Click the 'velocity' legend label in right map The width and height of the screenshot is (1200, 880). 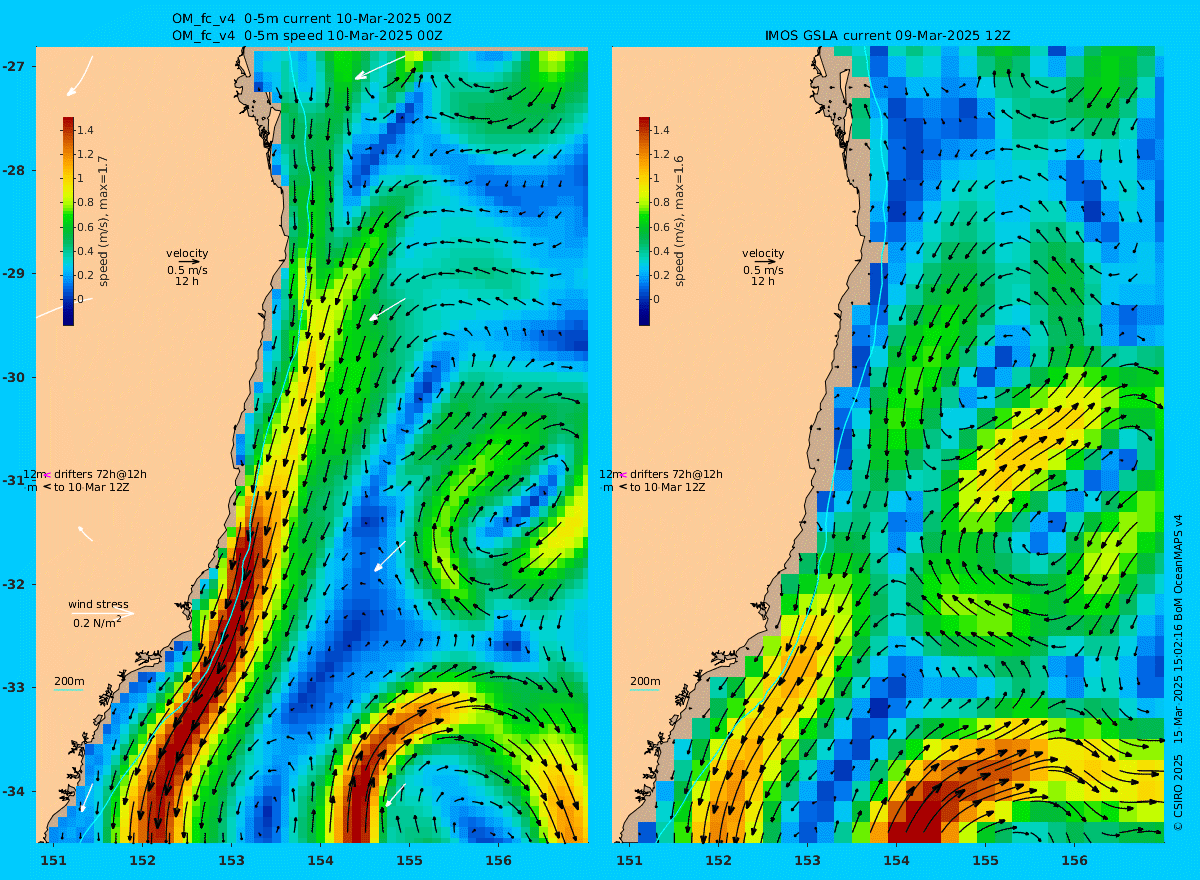[x=763, y=253]
